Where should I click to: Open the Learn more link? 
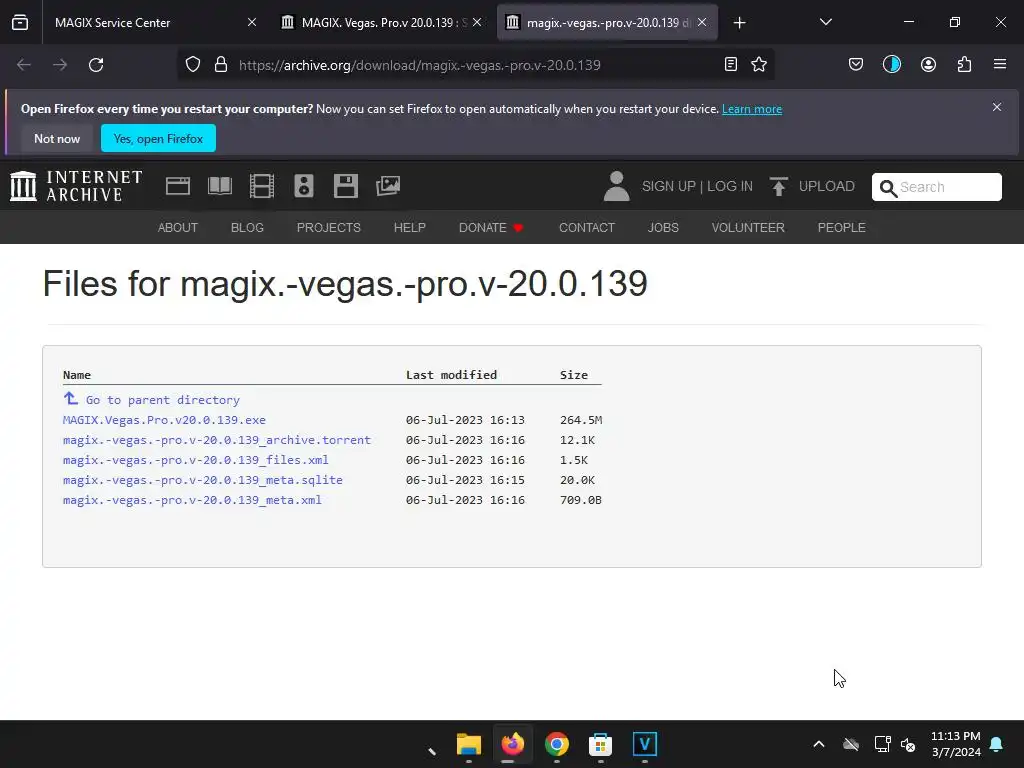(752, 109)
